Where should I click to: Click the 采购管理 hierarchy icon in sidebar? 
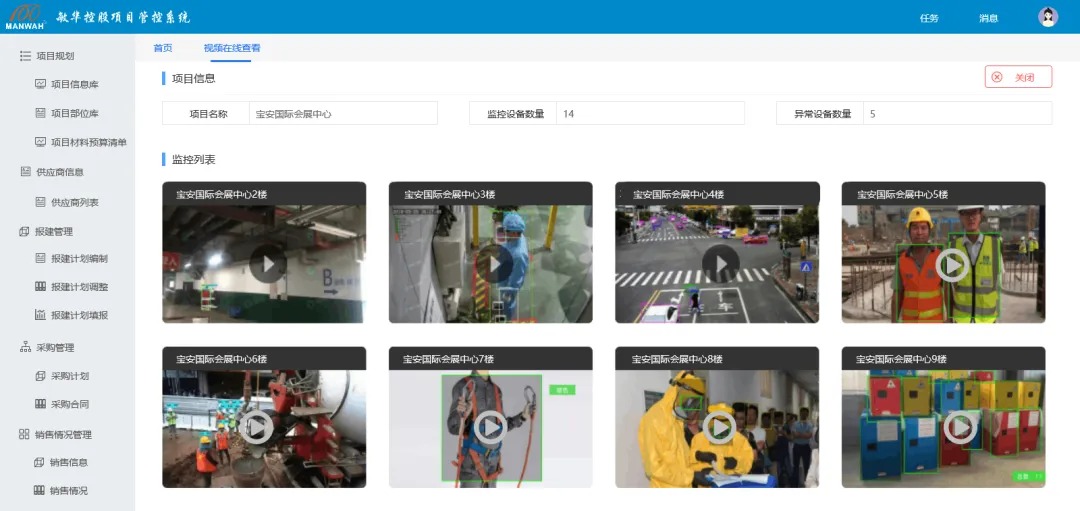click(25, 348)
